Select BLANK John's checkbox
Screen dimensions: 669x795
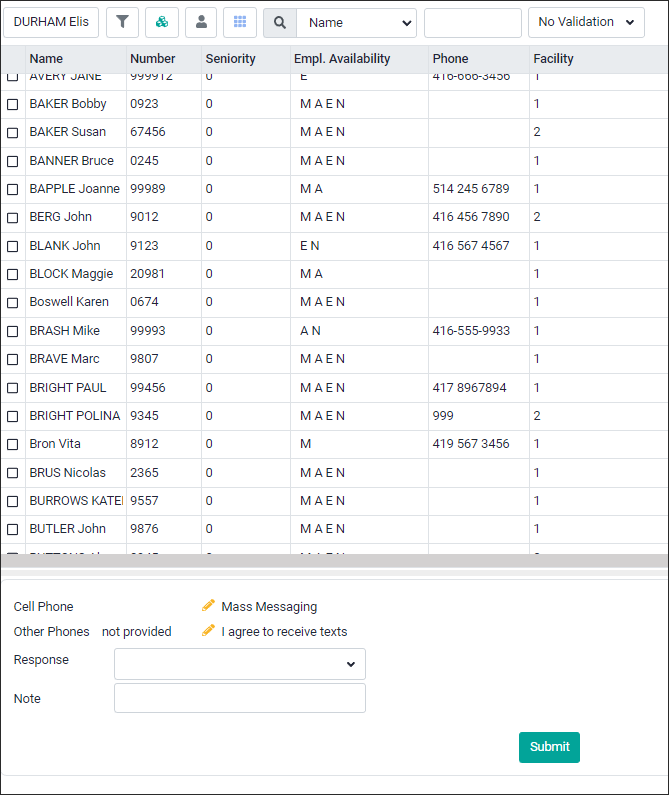tap(13, 246)
